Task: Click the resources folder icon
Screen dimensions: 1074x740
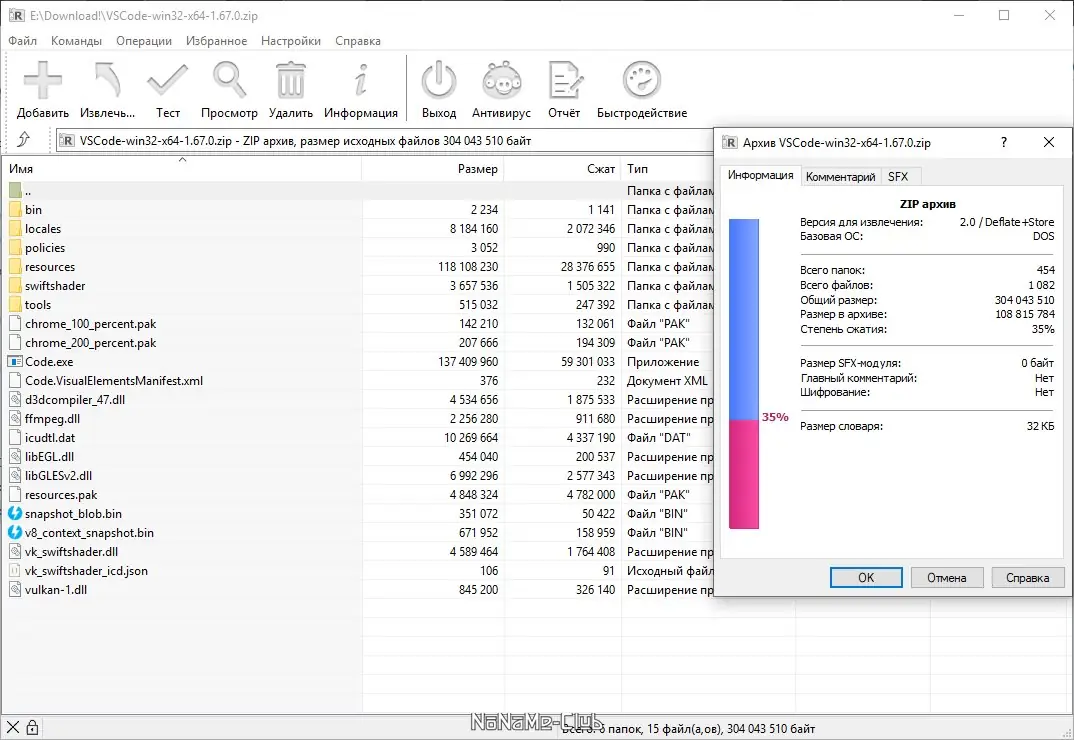Action: pos(16,267)
